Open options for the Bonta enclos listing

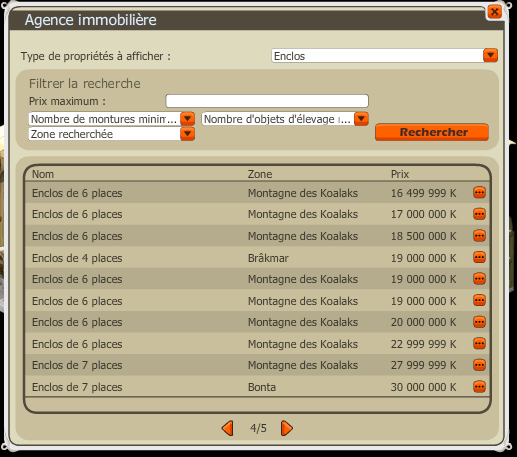click(479, 387)
